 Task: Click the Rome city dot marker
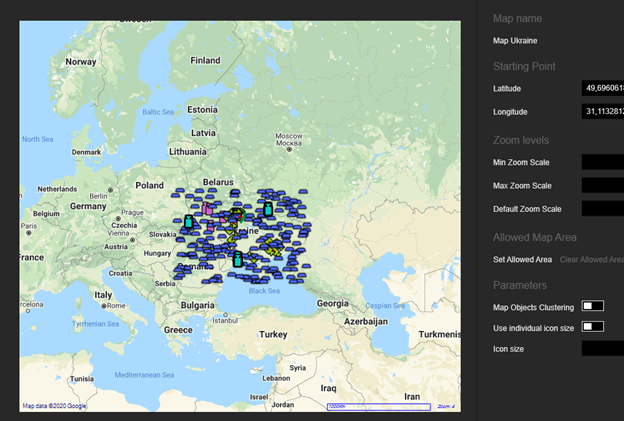104,306
